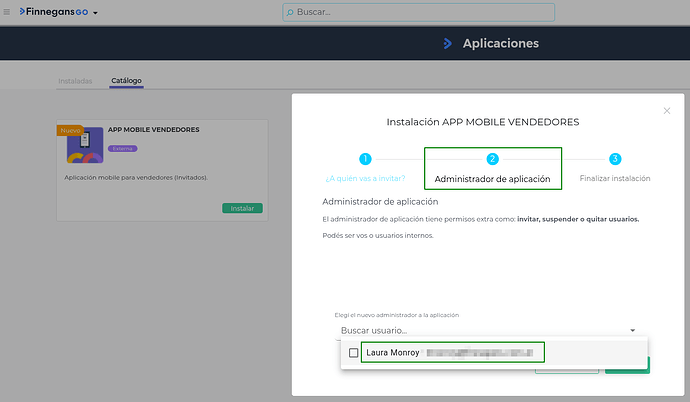
Task: Click the Buscar usuario combo box
Action: 480,330
